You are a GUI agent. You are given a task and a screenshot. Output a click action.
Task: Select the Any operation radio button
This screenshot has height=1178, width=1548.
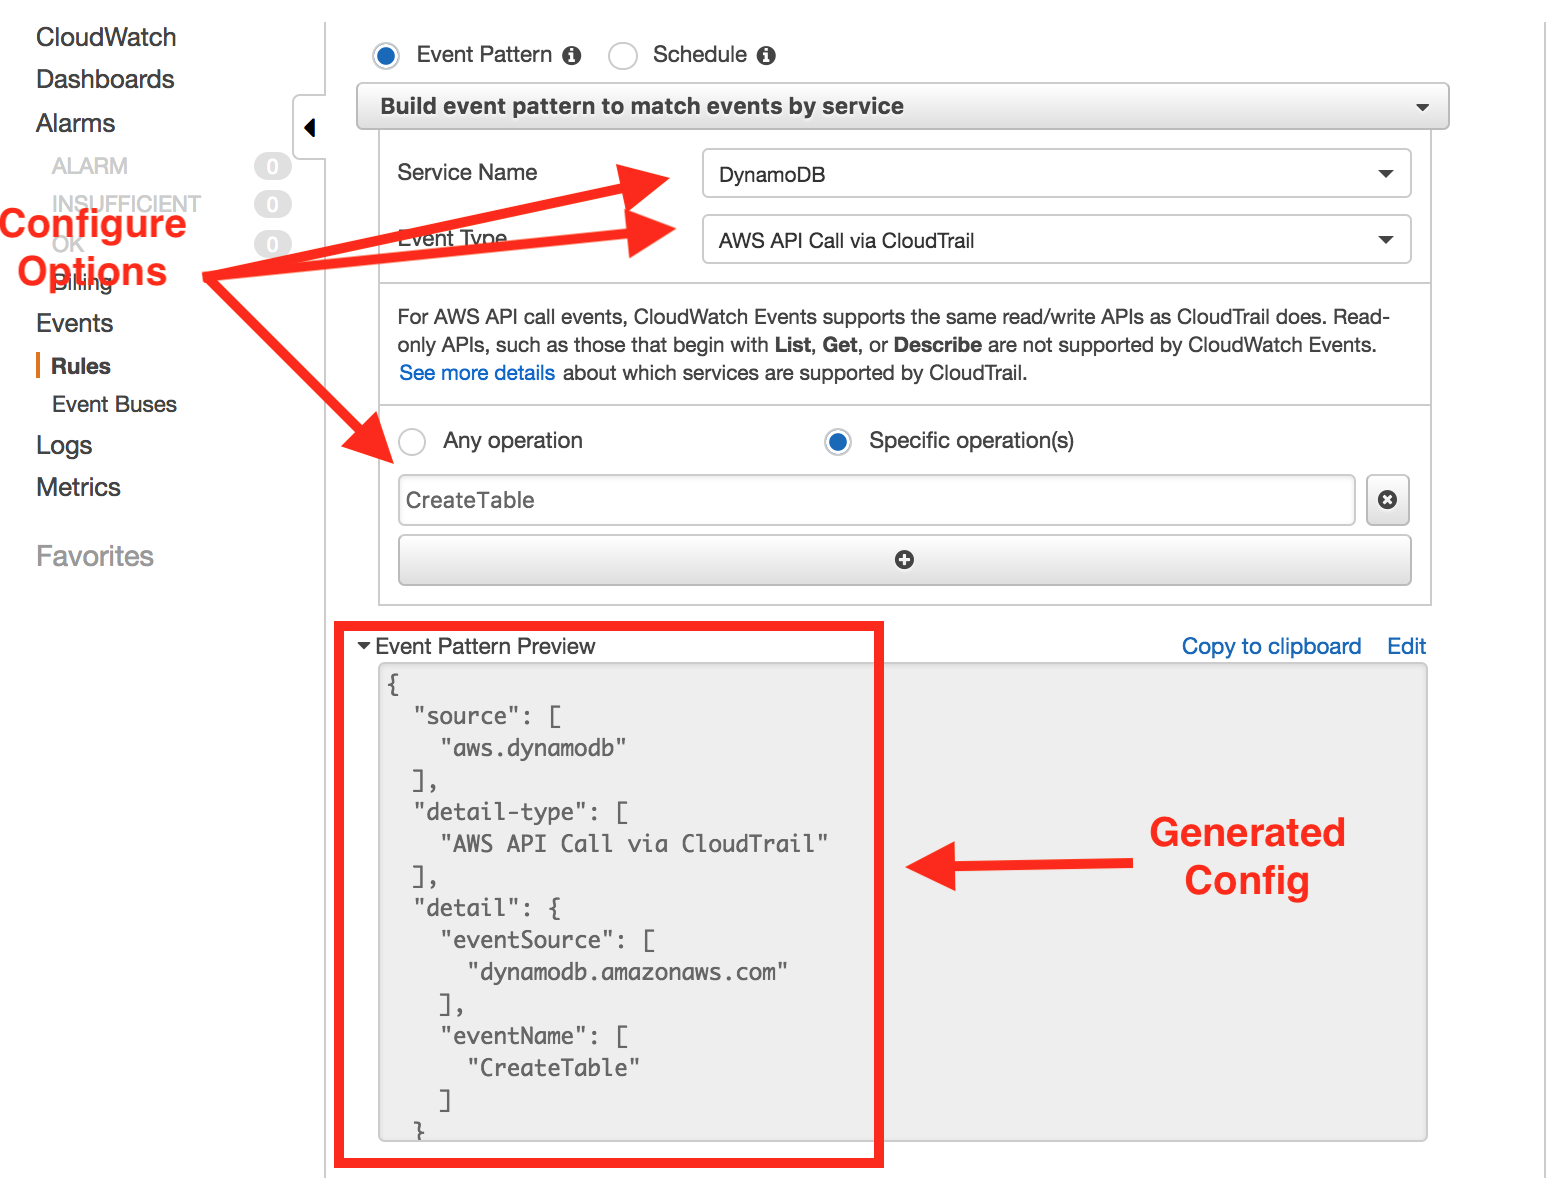(411, 441)
